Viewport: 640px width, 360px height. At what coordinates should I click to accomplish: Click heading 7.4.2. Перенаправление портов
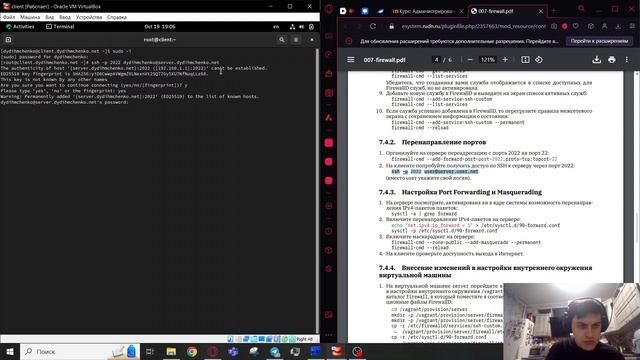click(x=432, y=142)
